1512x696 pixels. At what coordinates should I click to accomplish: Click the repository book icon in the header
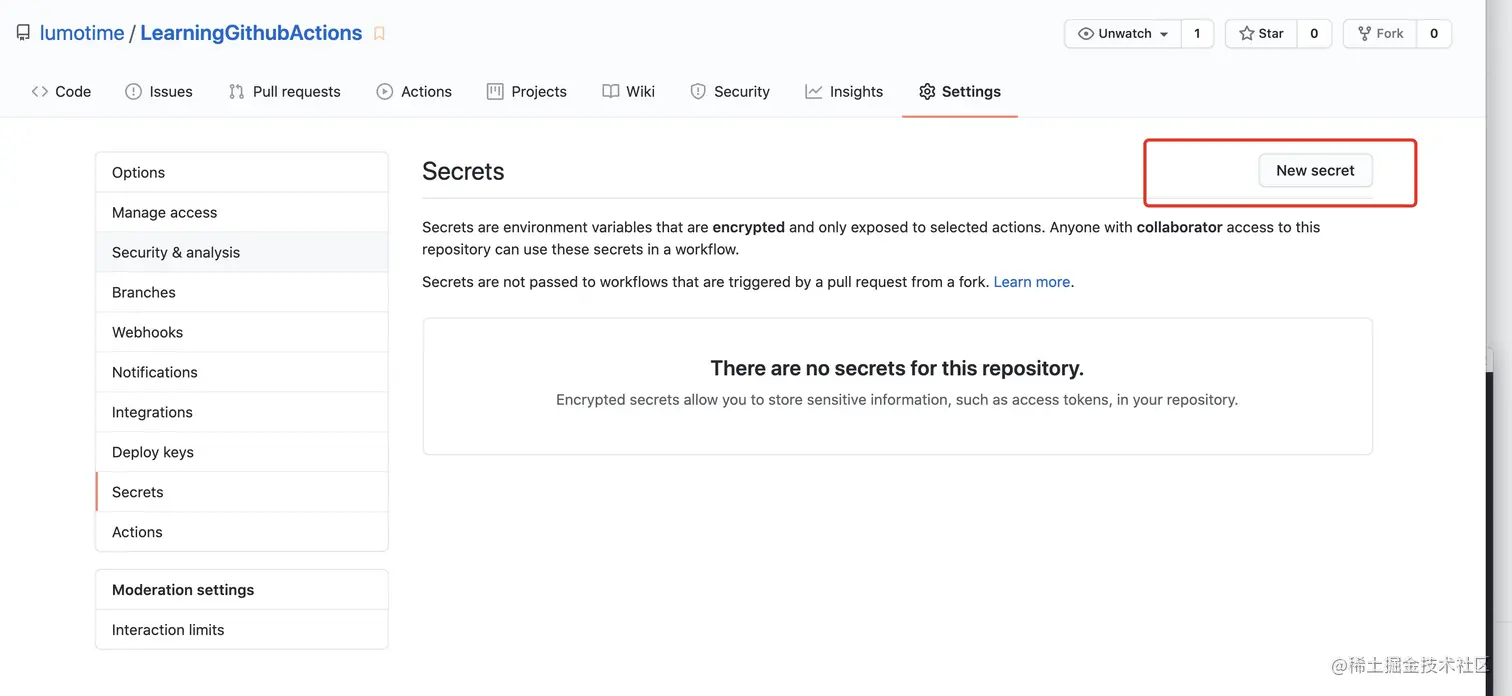click(x=22, y=31)
